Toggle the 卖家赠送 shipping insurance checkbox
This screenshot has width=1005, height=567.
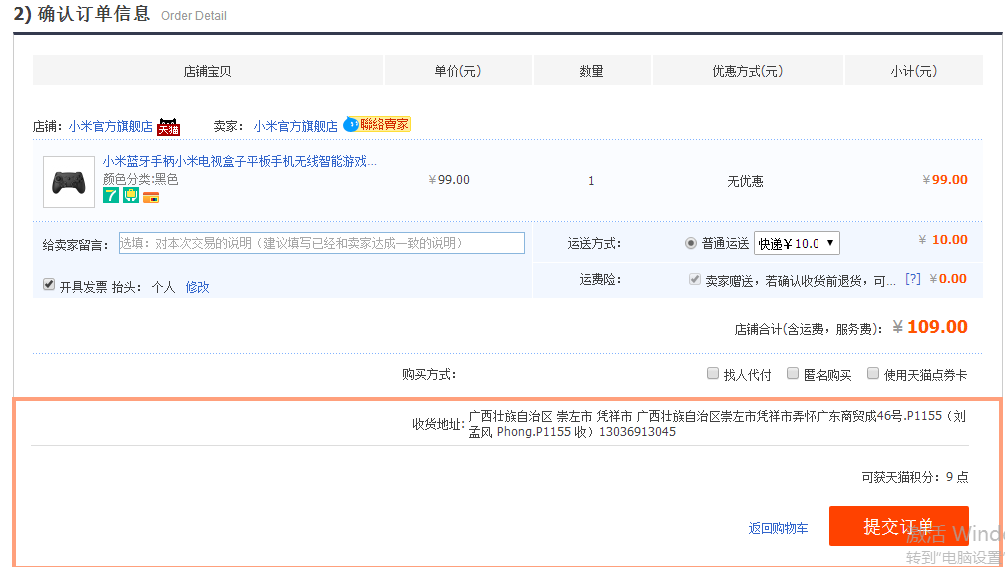click(x=695, y=279)
